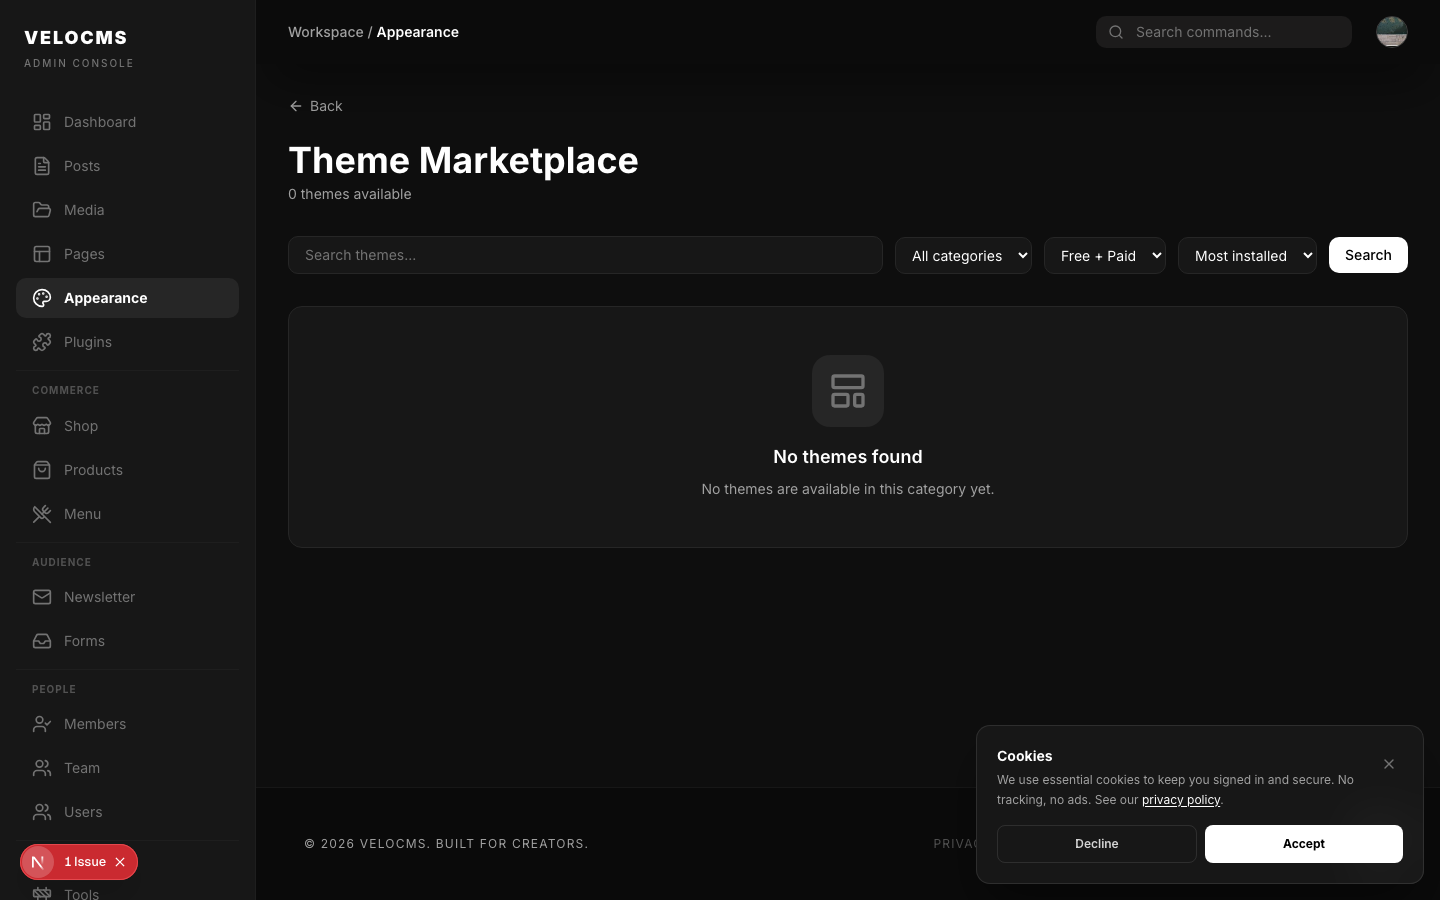Click the Search themes input field
The image size is (1440, 900).
(585, 255)
